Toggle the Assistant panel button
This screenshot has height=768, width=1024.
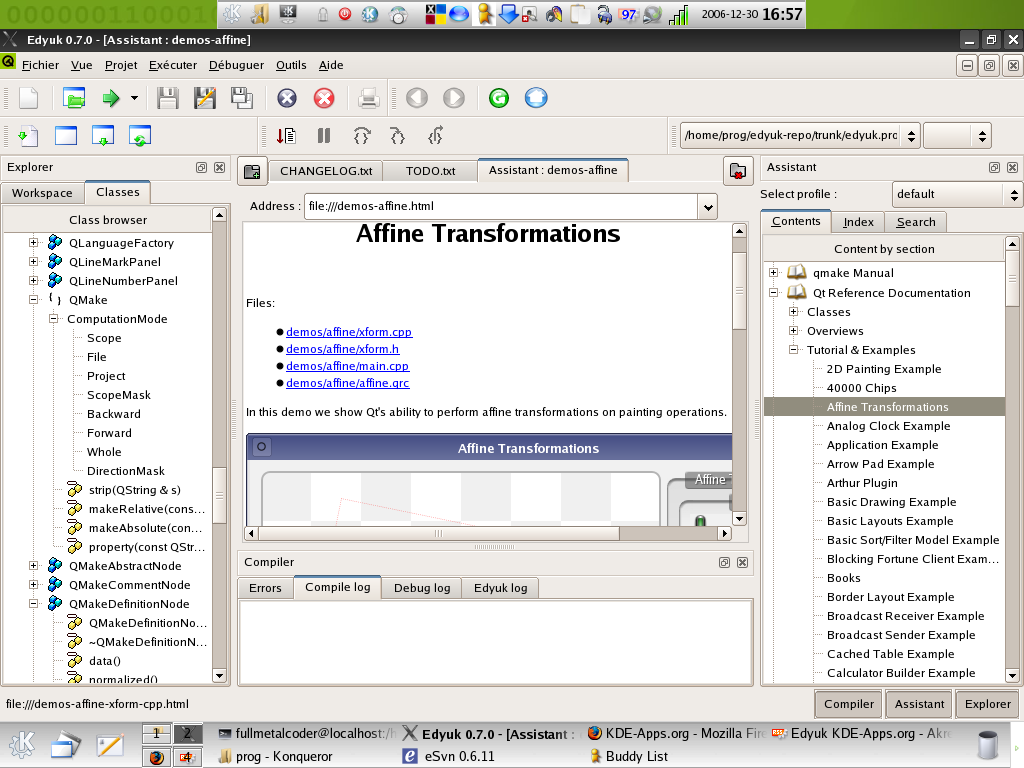coord(919,704)
